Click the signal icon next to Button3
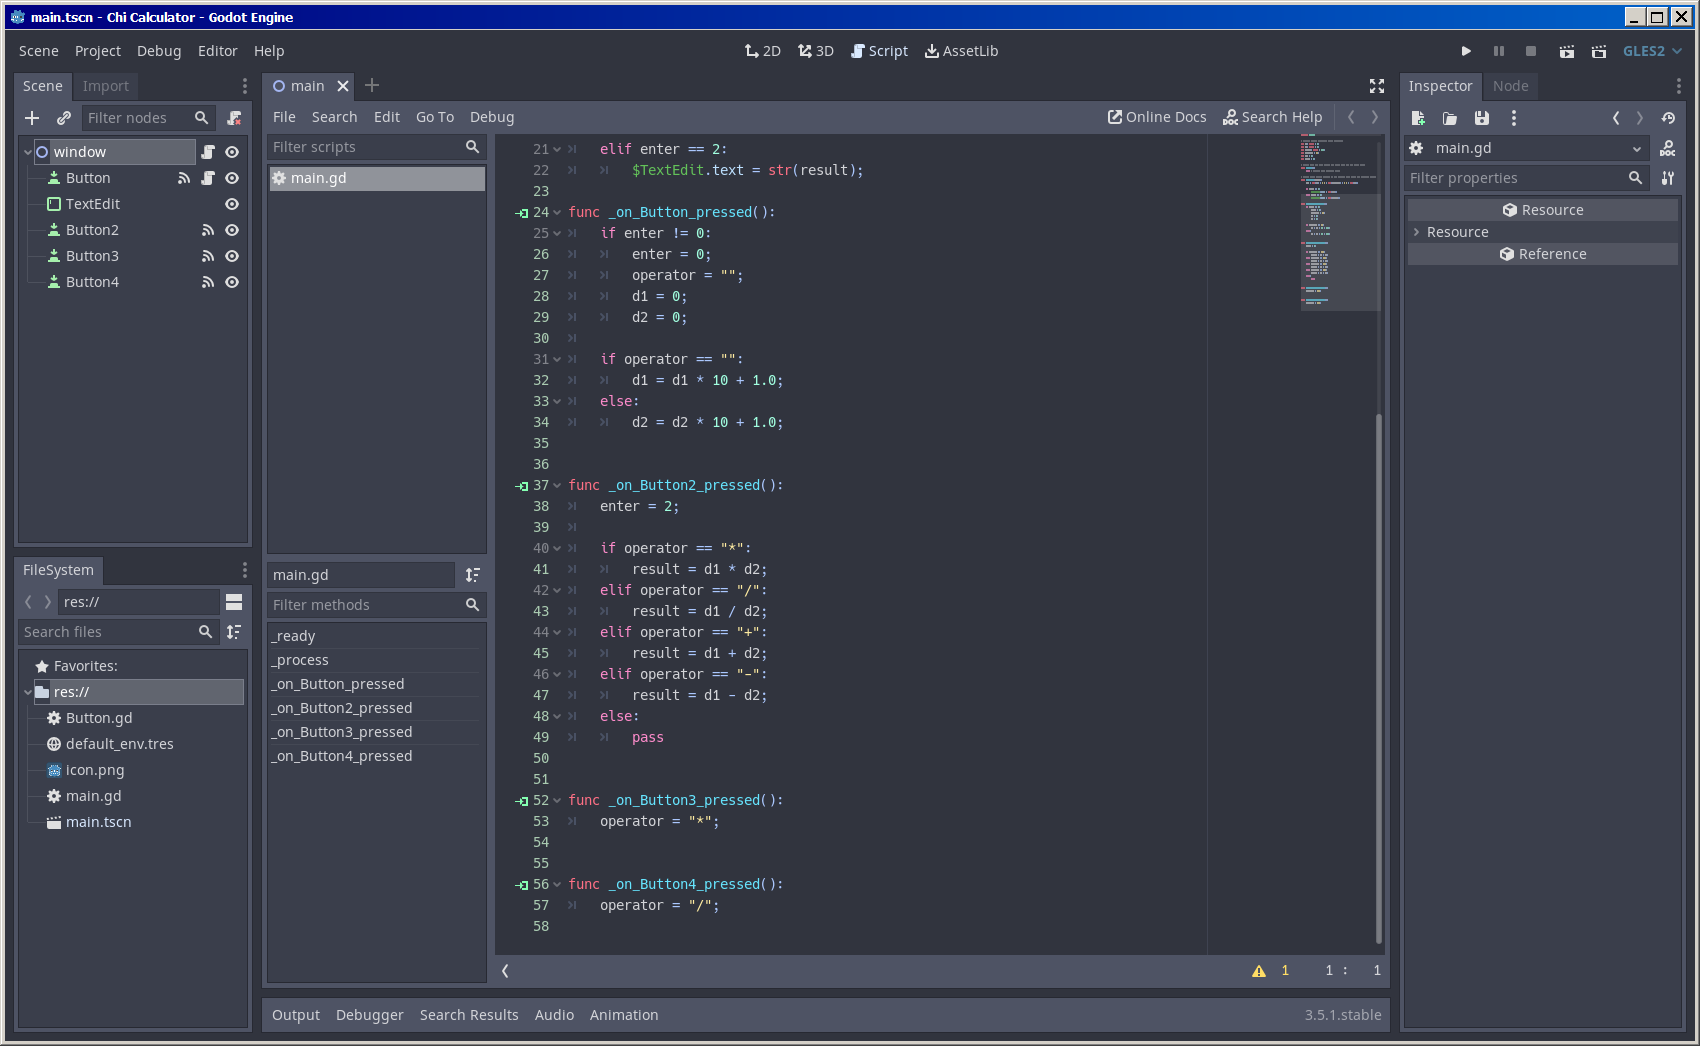Image resolution: width=1700 pixels, height=1046 pixels. coord(208,256)
